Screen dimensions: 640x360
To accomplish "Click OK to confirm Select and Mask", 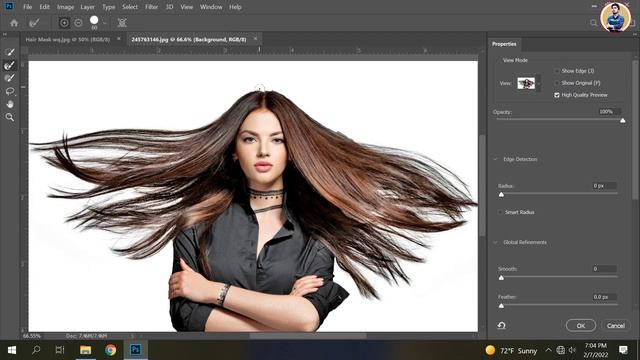I will 580,325.
